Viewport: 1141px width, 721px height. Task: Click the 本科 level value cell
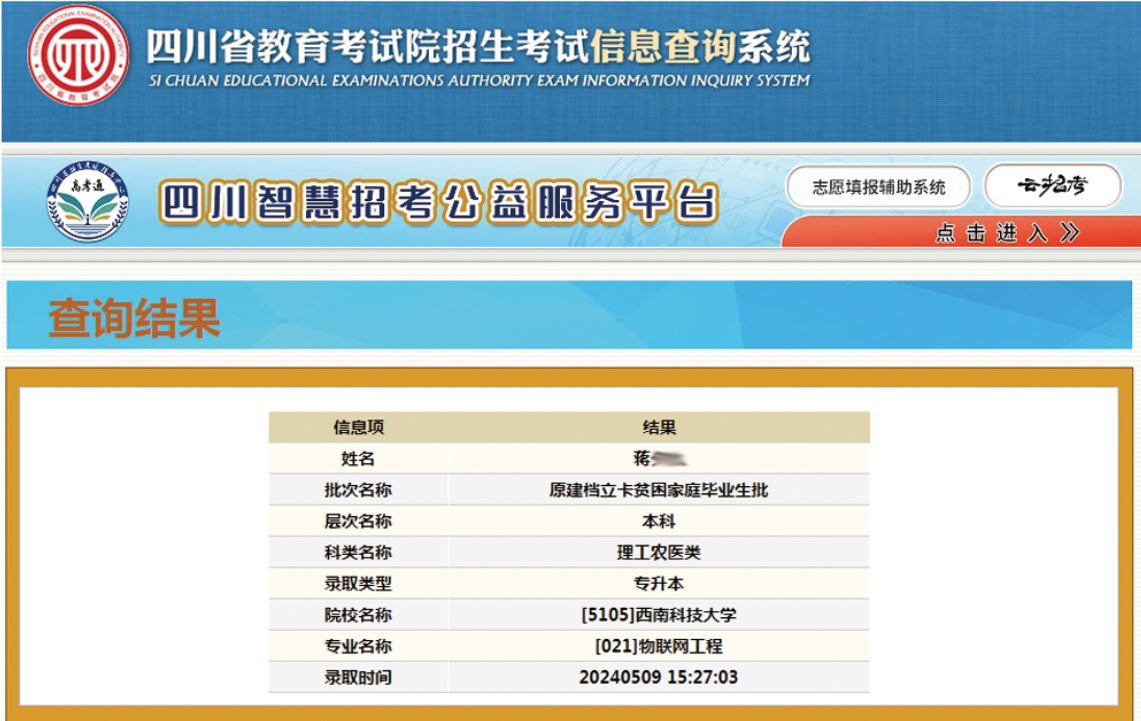(x=658, y=521)
